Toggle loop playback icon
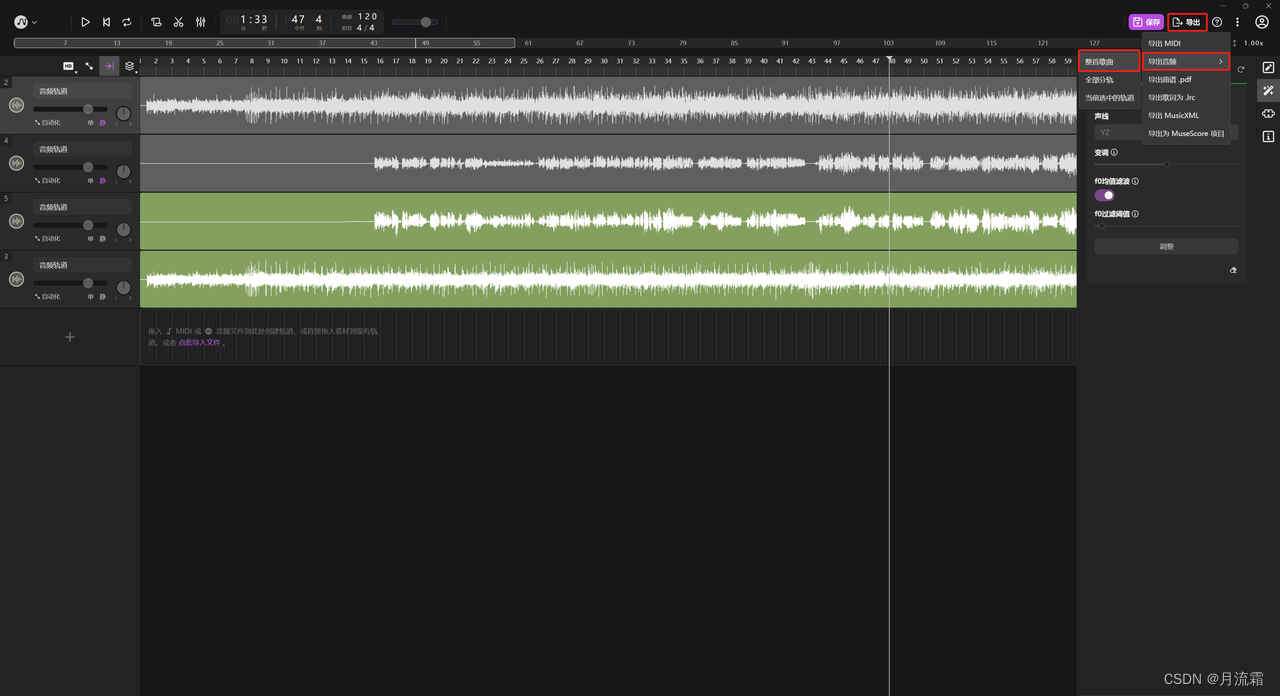Viewport: 1280px width, 696px height. (127, 22)
